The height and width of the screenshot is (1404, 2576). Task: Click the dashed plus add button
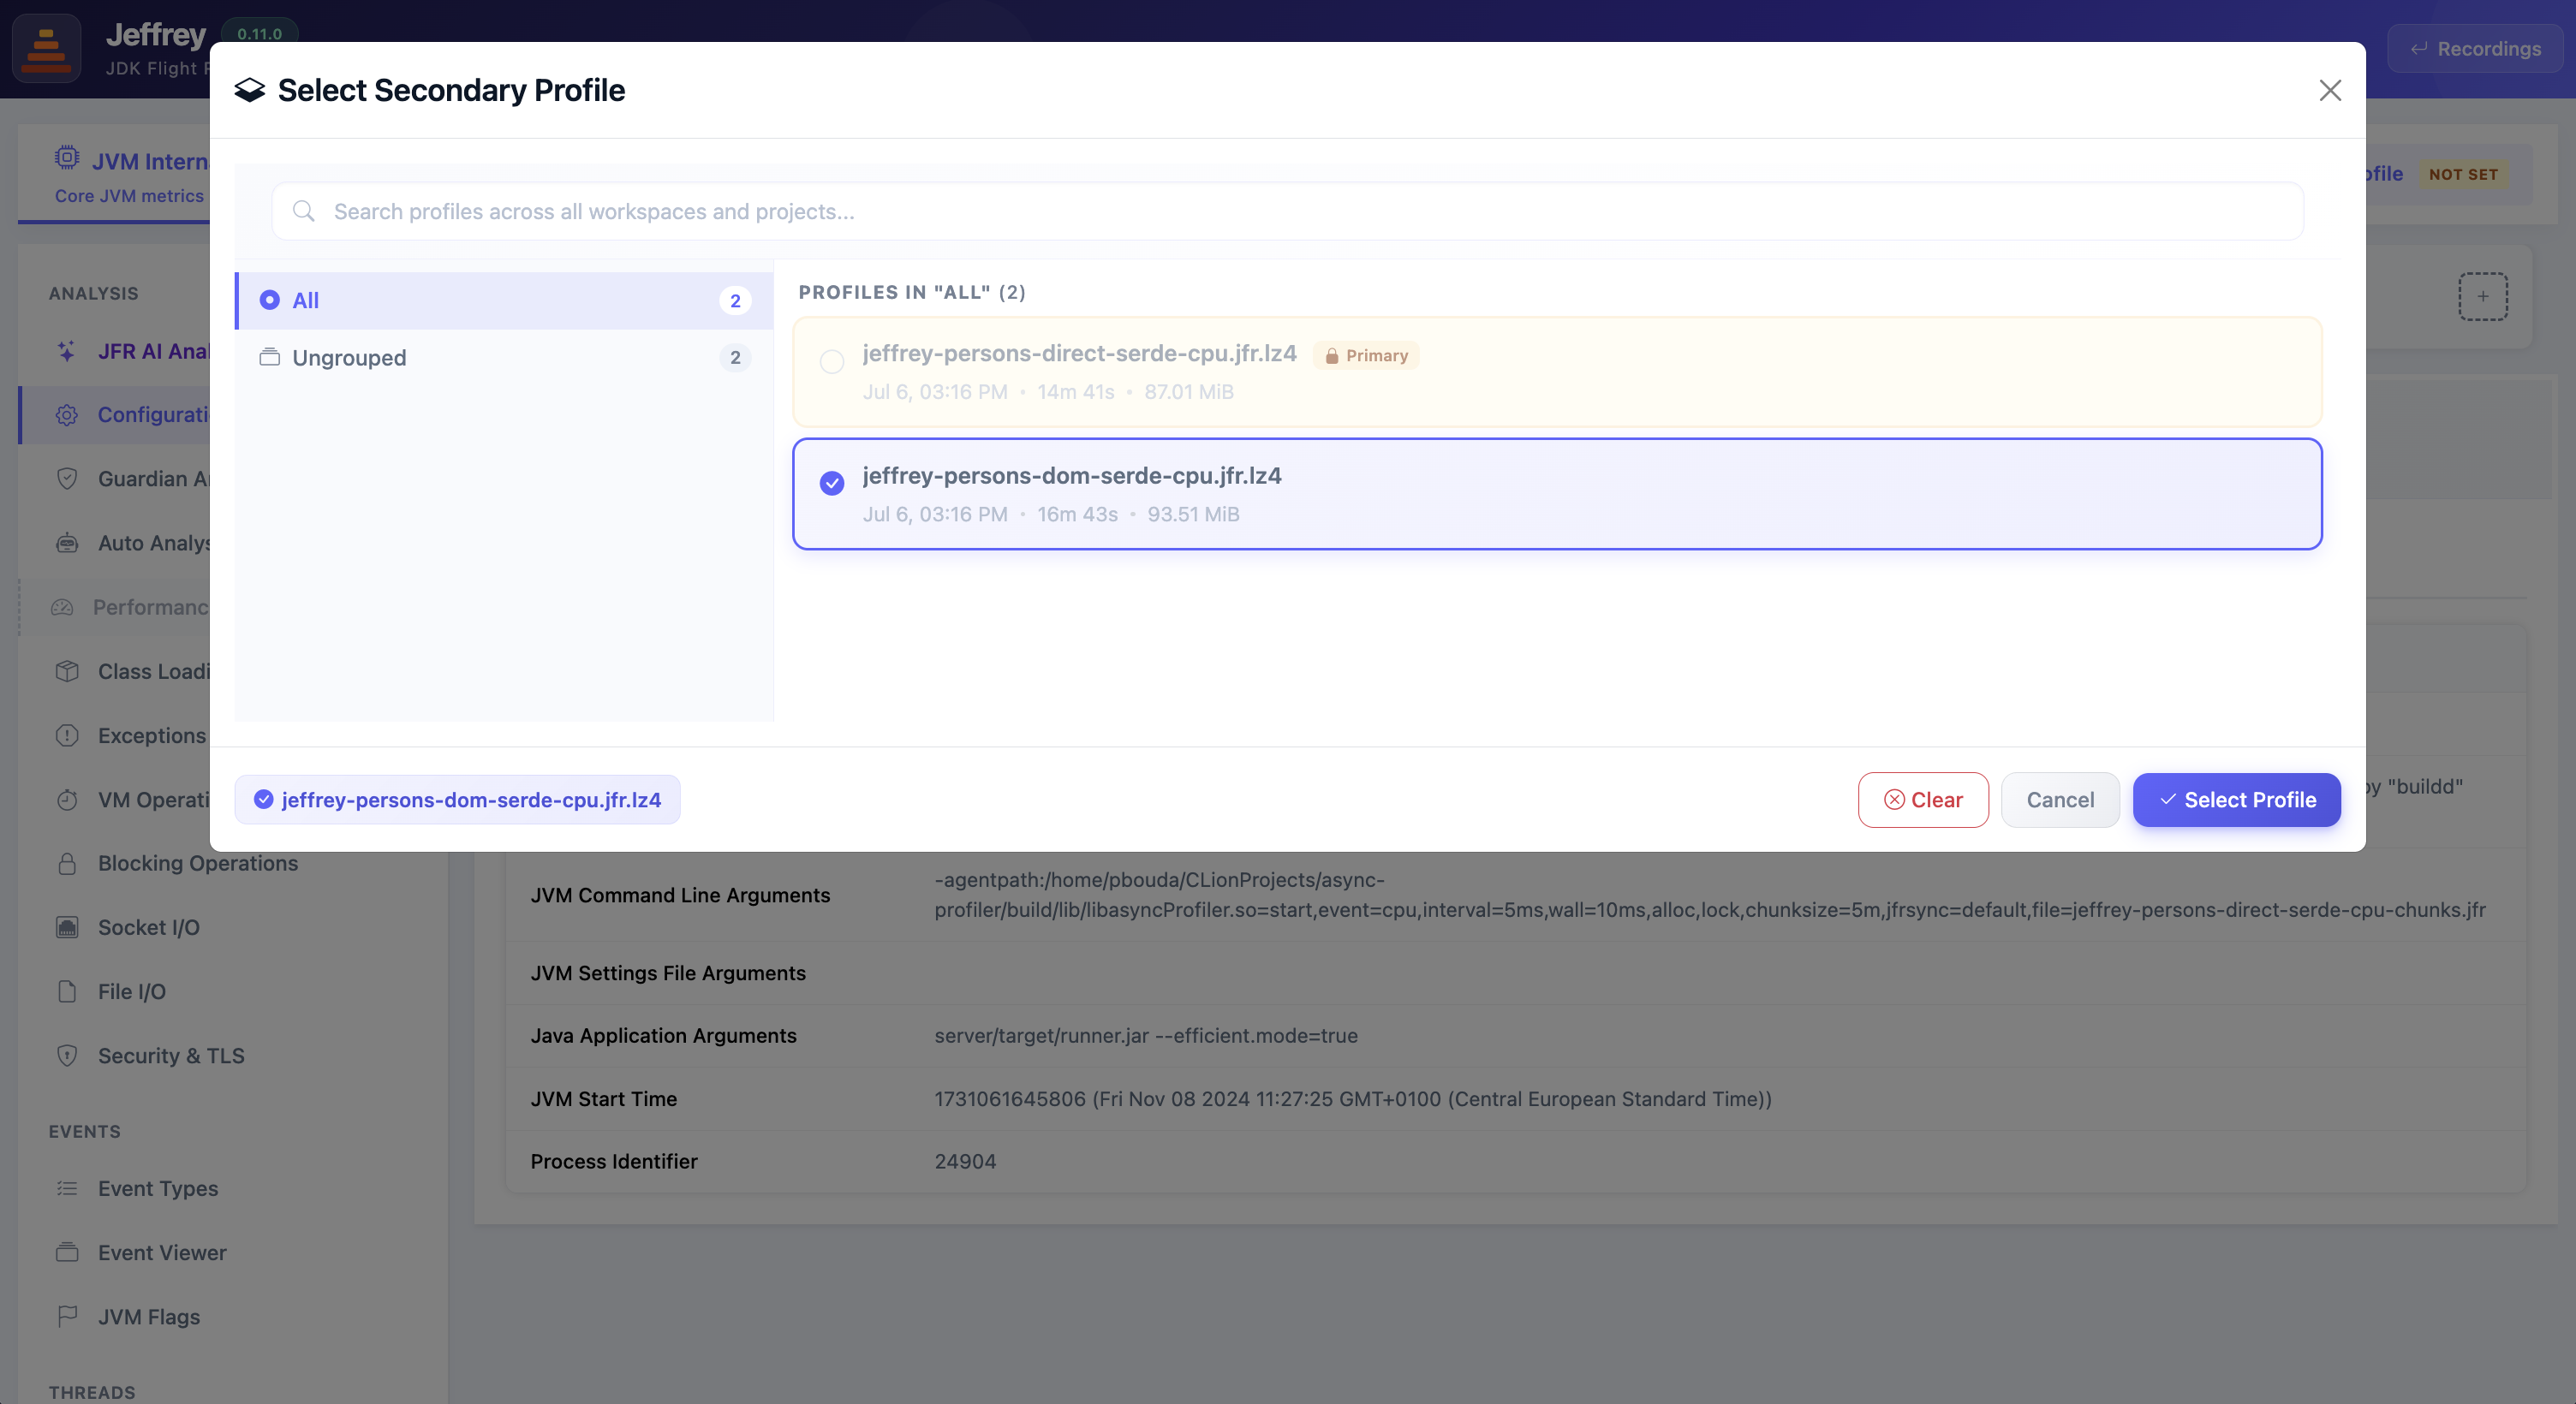pos(2482,296)
